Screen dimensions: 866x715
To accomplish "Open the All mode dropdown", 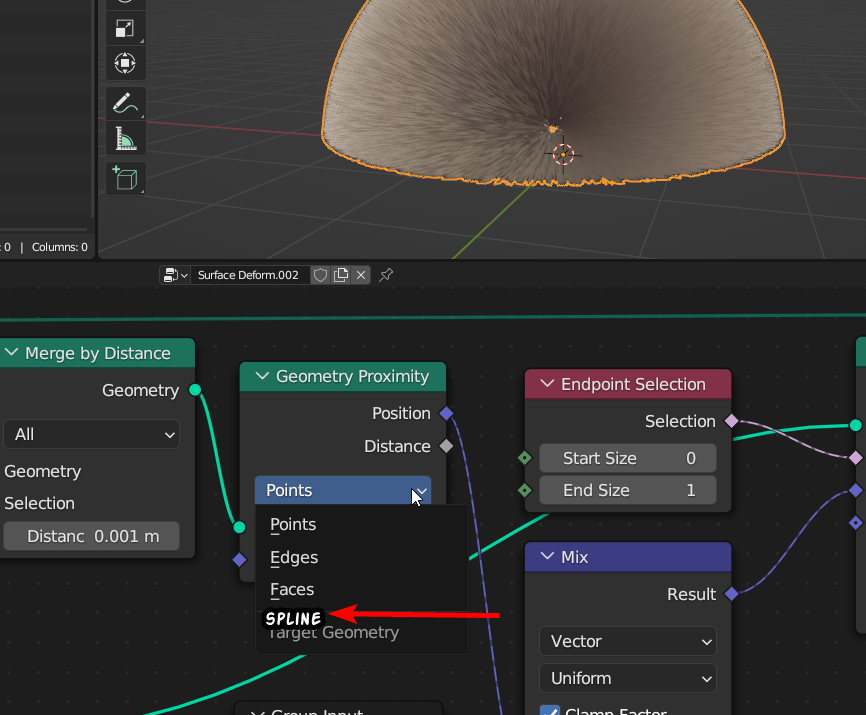I will [92, 435].
